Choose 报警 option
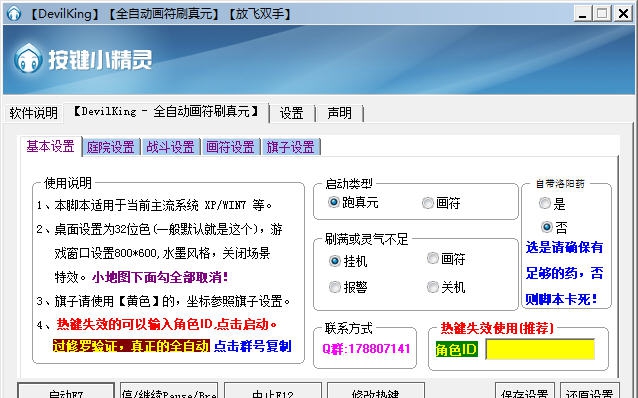This screenshot has height=398, width=638. (x=347, y=287)
